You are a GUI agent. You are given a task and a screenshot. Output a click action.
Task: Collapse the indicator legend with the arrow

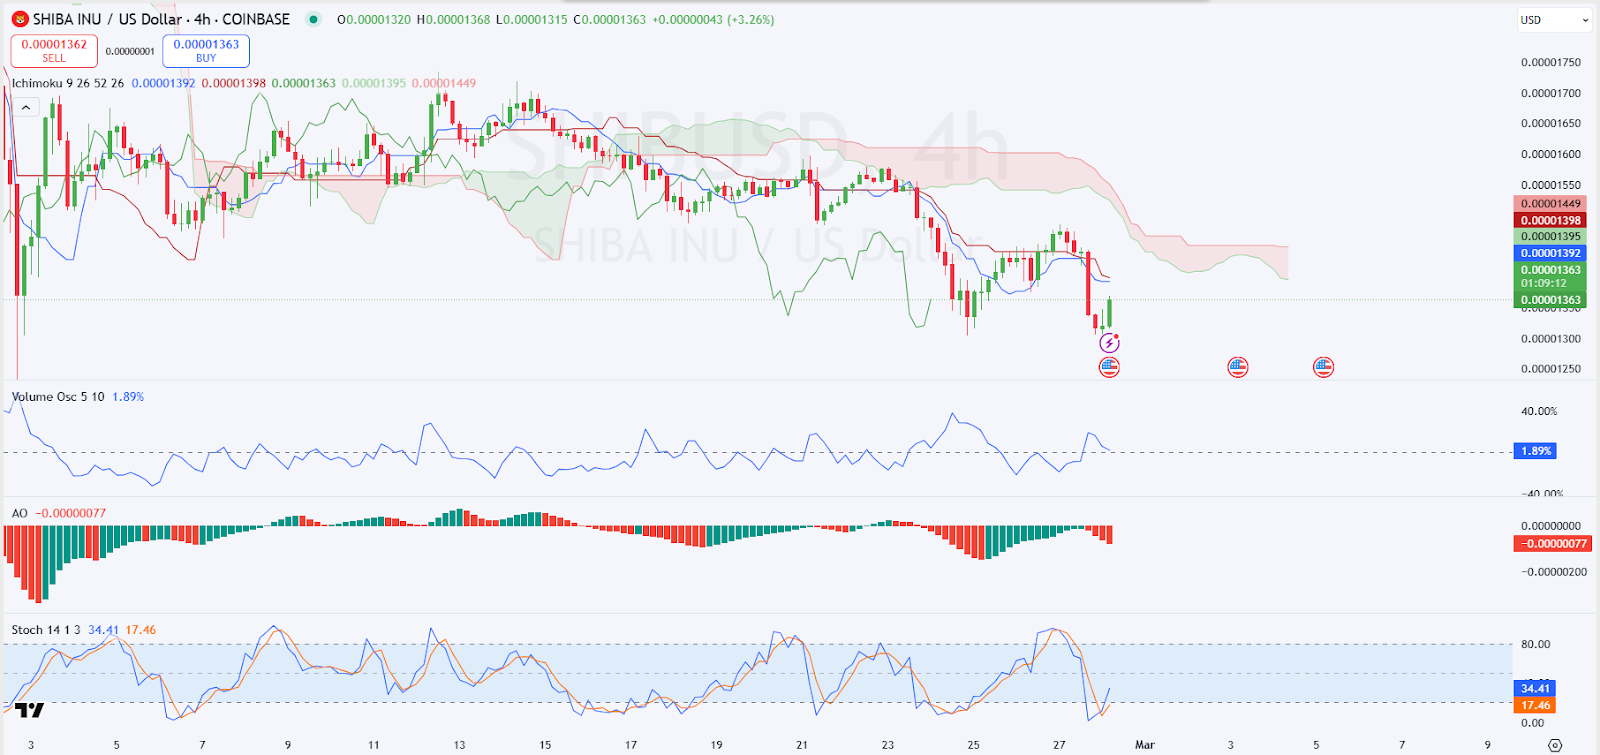[25, 107]
